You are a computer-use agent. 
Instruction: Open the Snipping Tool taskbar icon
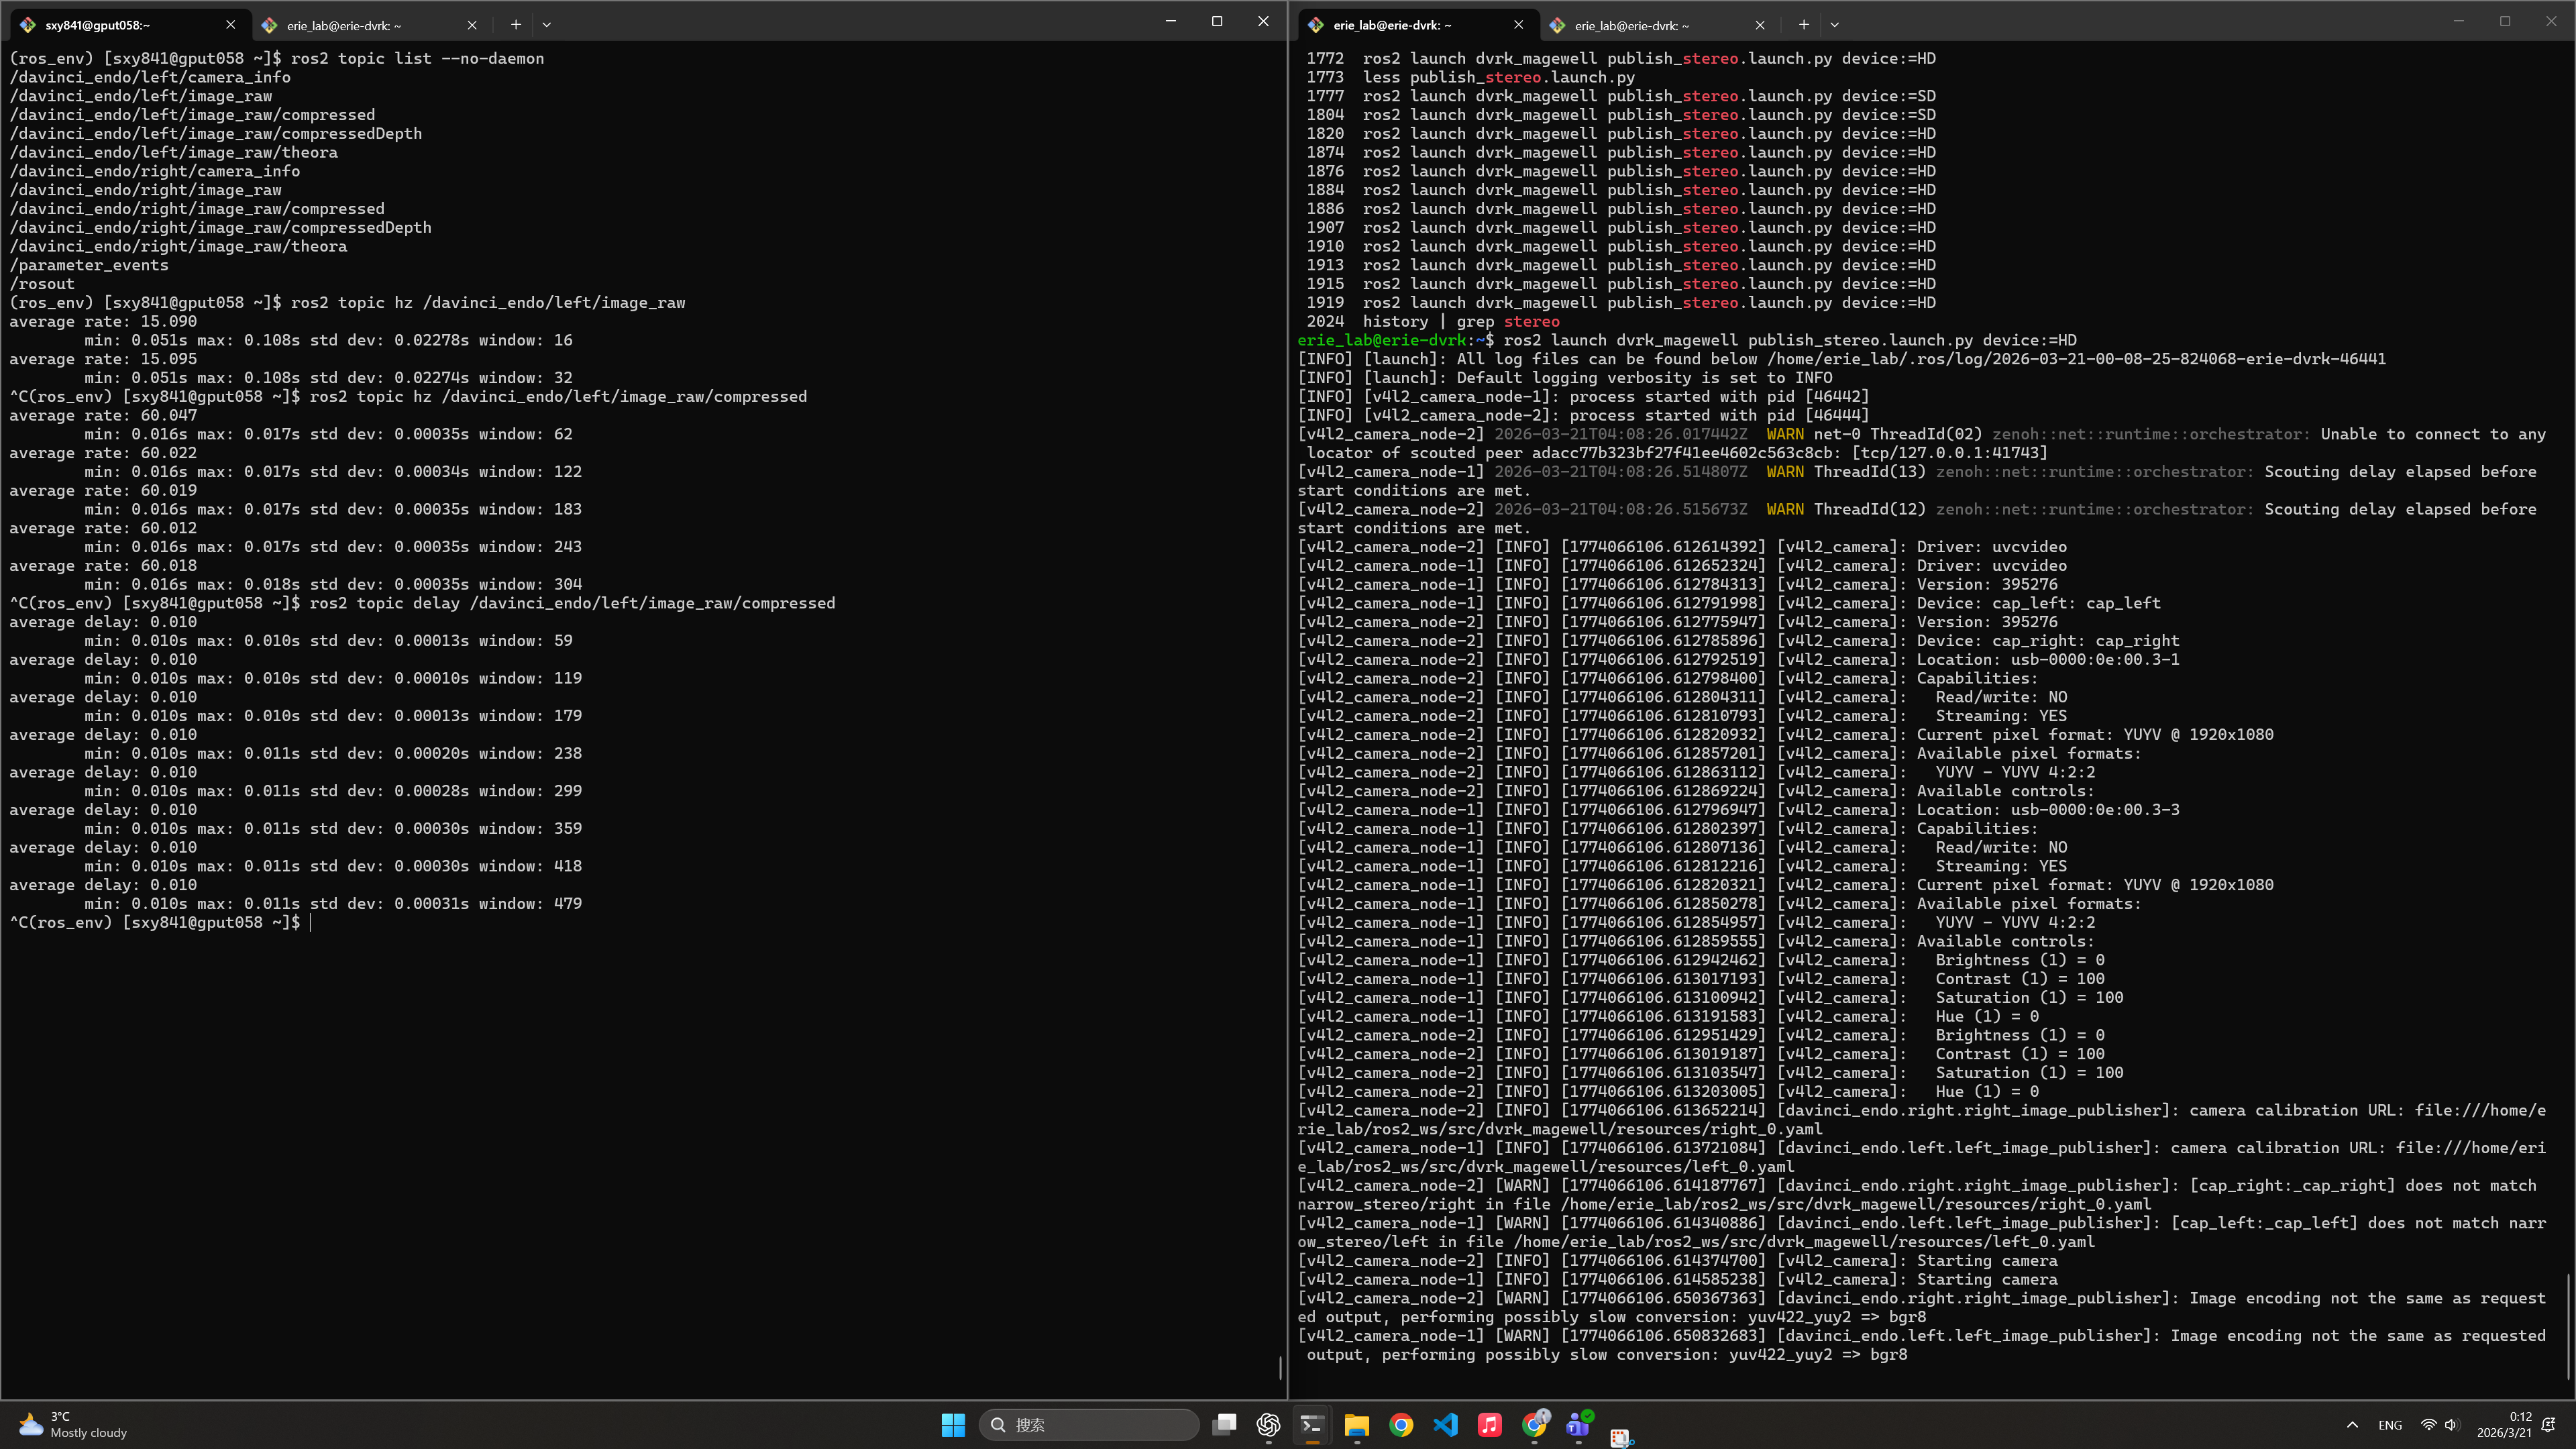pyautogui.click(x=1621, y=1437)
